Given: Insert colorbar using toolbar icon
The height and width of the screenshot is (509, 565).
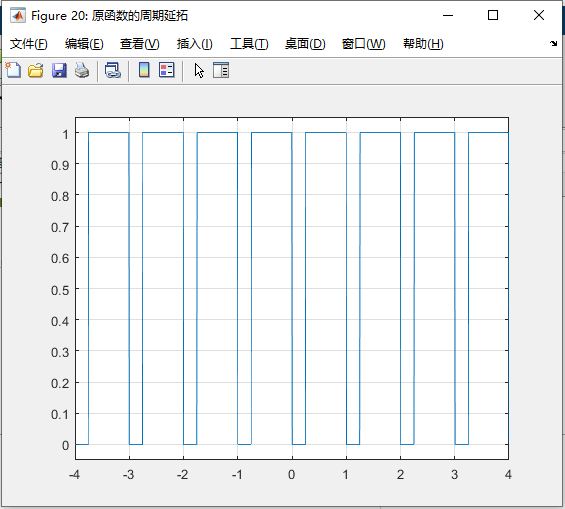Looking at the screenshot, I should click(144, 70).
